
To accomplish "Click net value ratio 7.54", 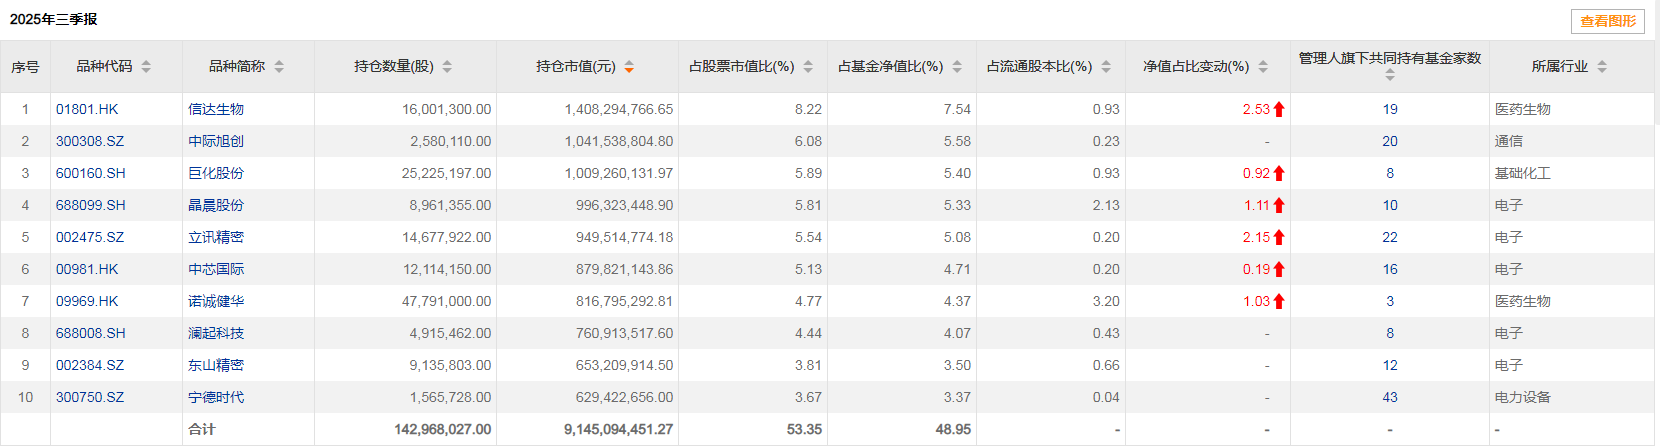I will pyautogui.click(x=957, y=109).
